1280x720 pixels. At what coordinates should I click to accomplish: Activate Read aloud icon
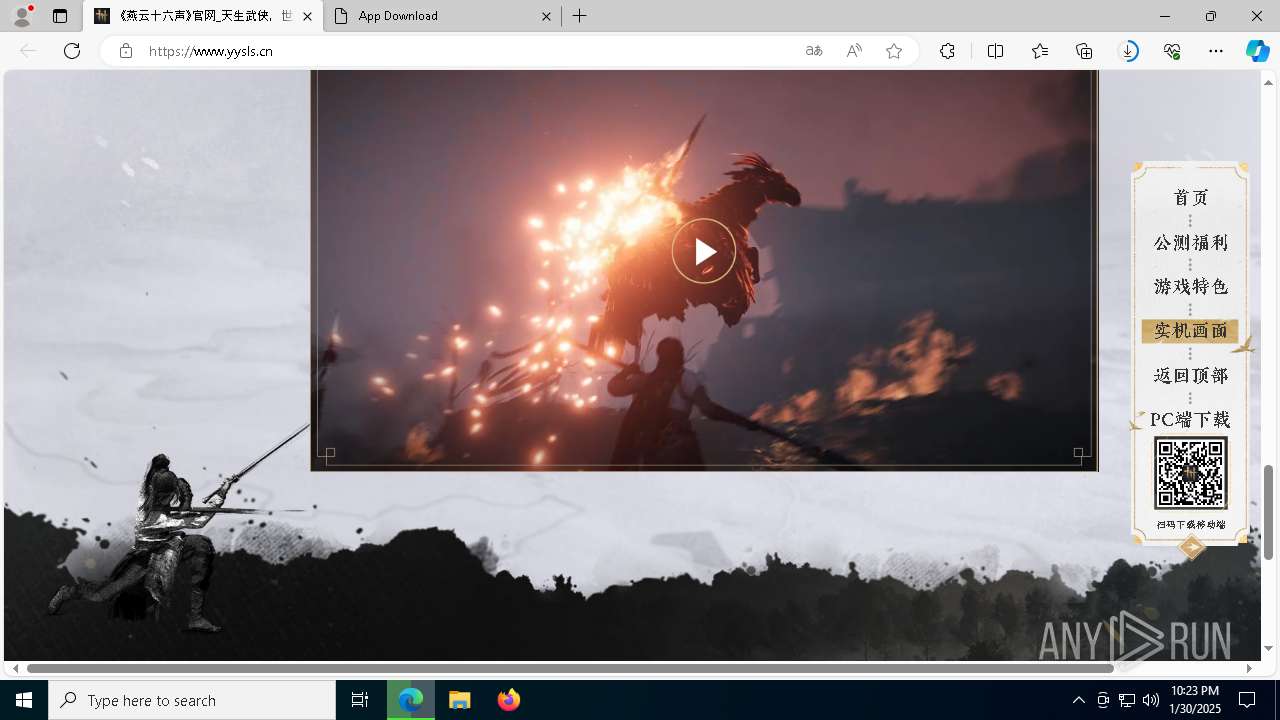pyautogui.click(x=854, y=51)
